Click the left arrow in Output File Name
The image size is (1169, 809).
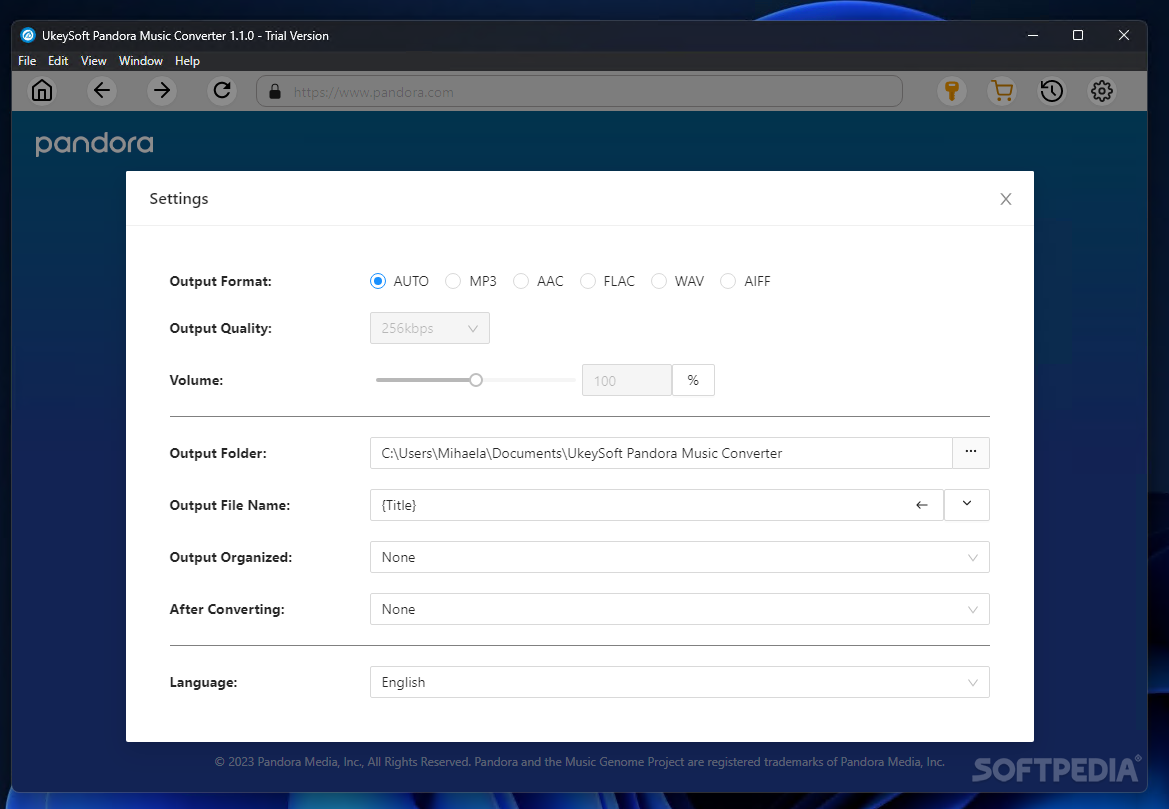[x=922, y=505]
